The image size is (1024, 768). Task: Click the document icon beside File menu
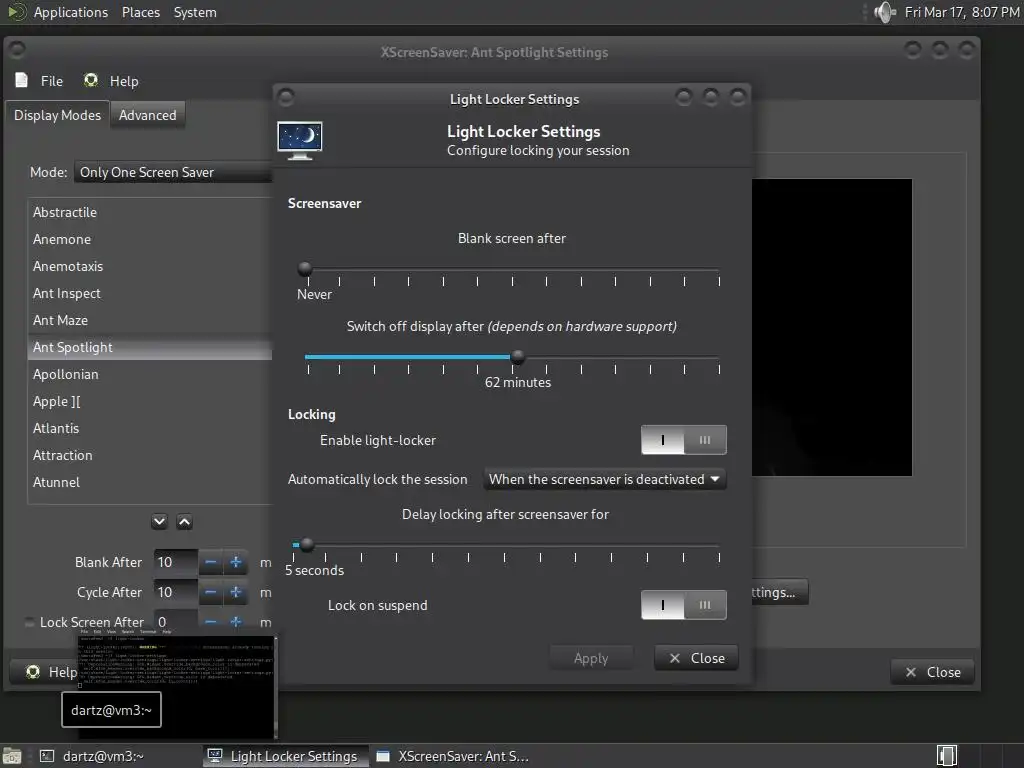22,80
